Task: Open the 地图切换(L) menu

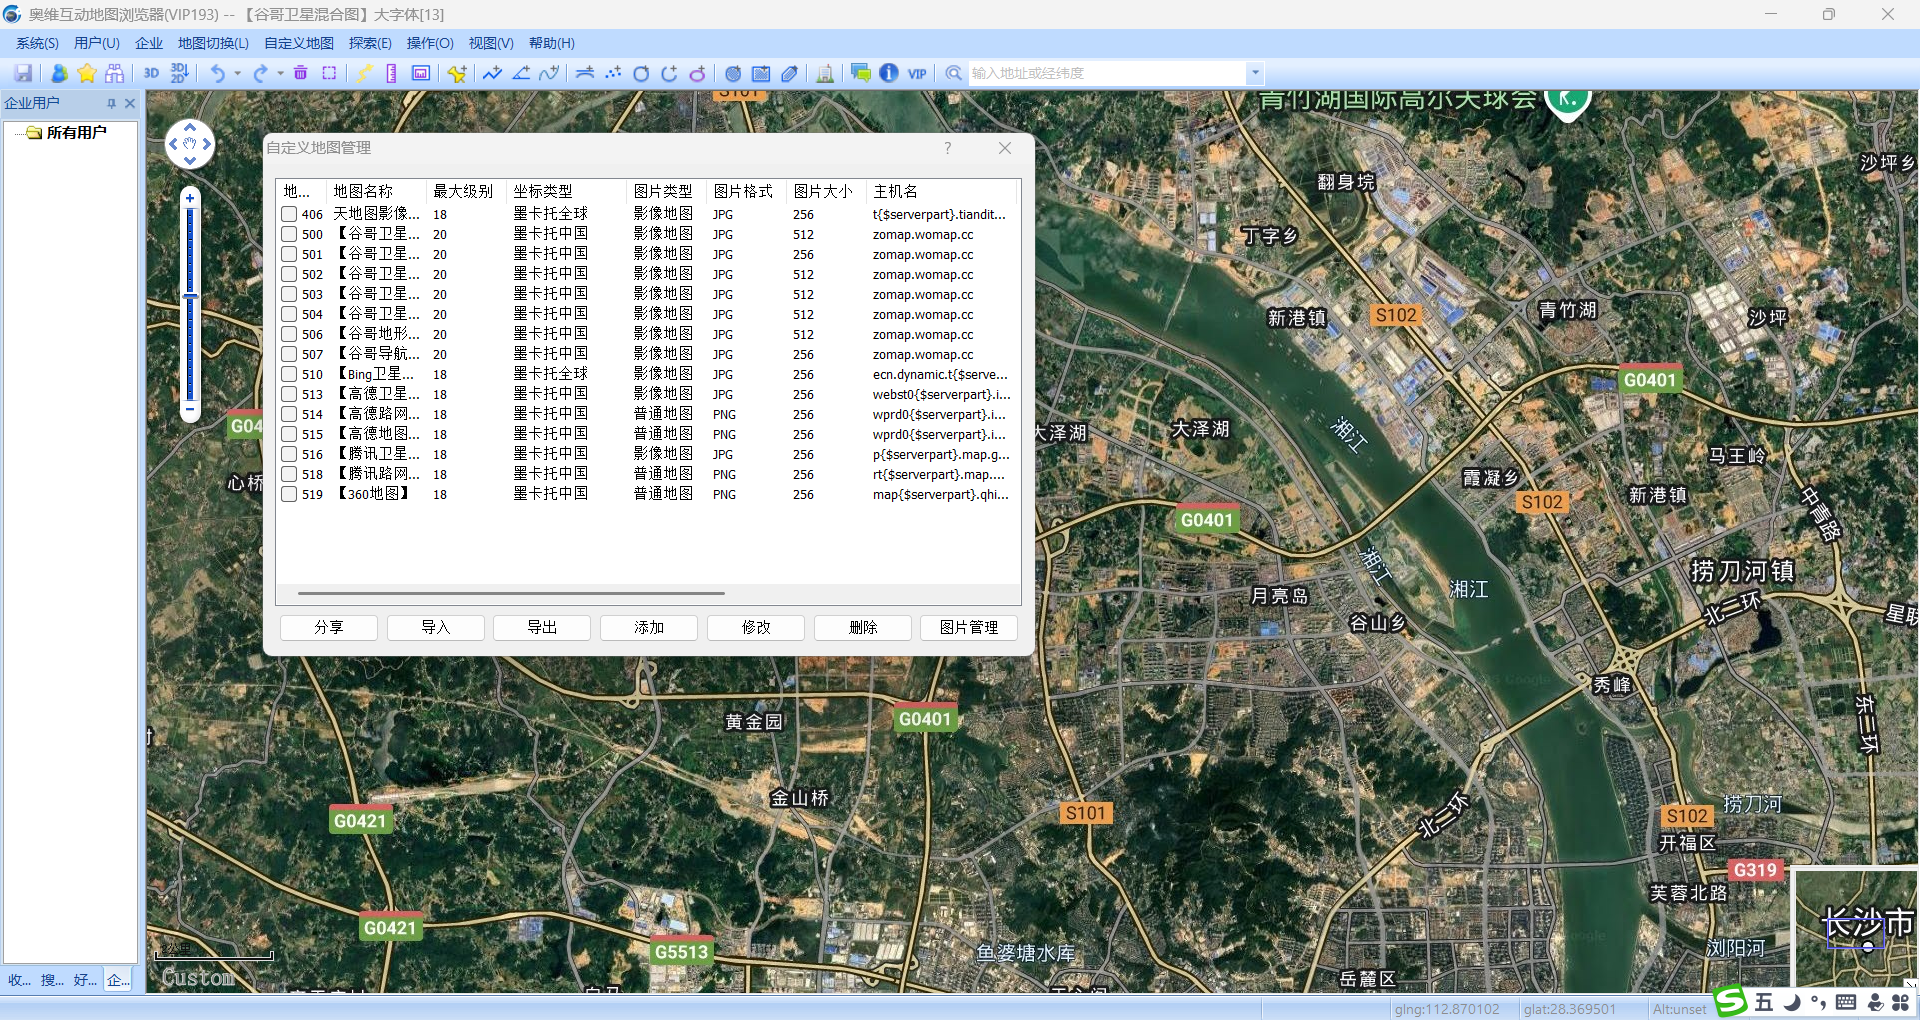Action: tap(213, 43)
